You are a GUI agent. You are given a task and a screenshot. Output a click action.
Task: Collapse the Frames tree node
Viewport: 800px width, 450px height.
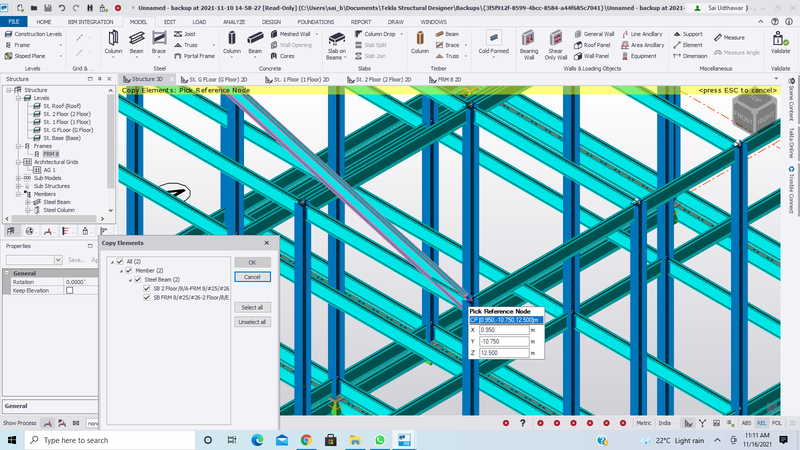(x=18, y=146)
